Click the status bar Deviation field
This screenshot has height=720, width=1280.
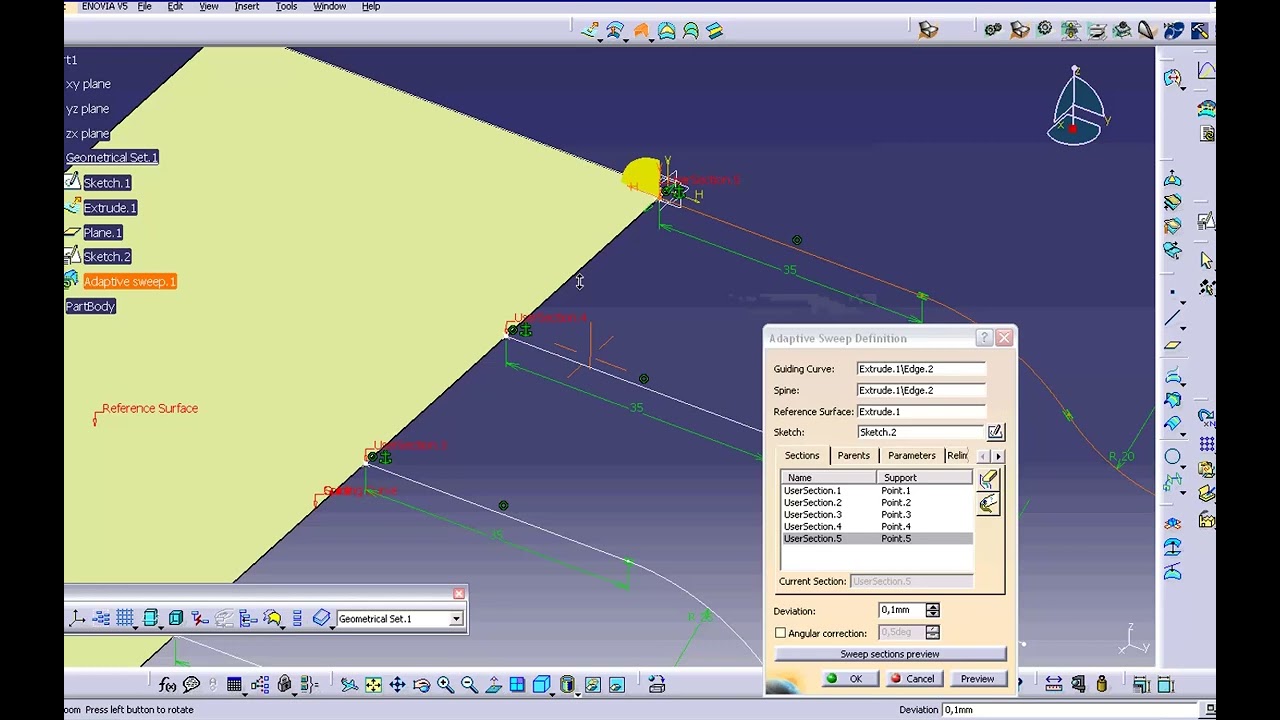(1069, 710)
